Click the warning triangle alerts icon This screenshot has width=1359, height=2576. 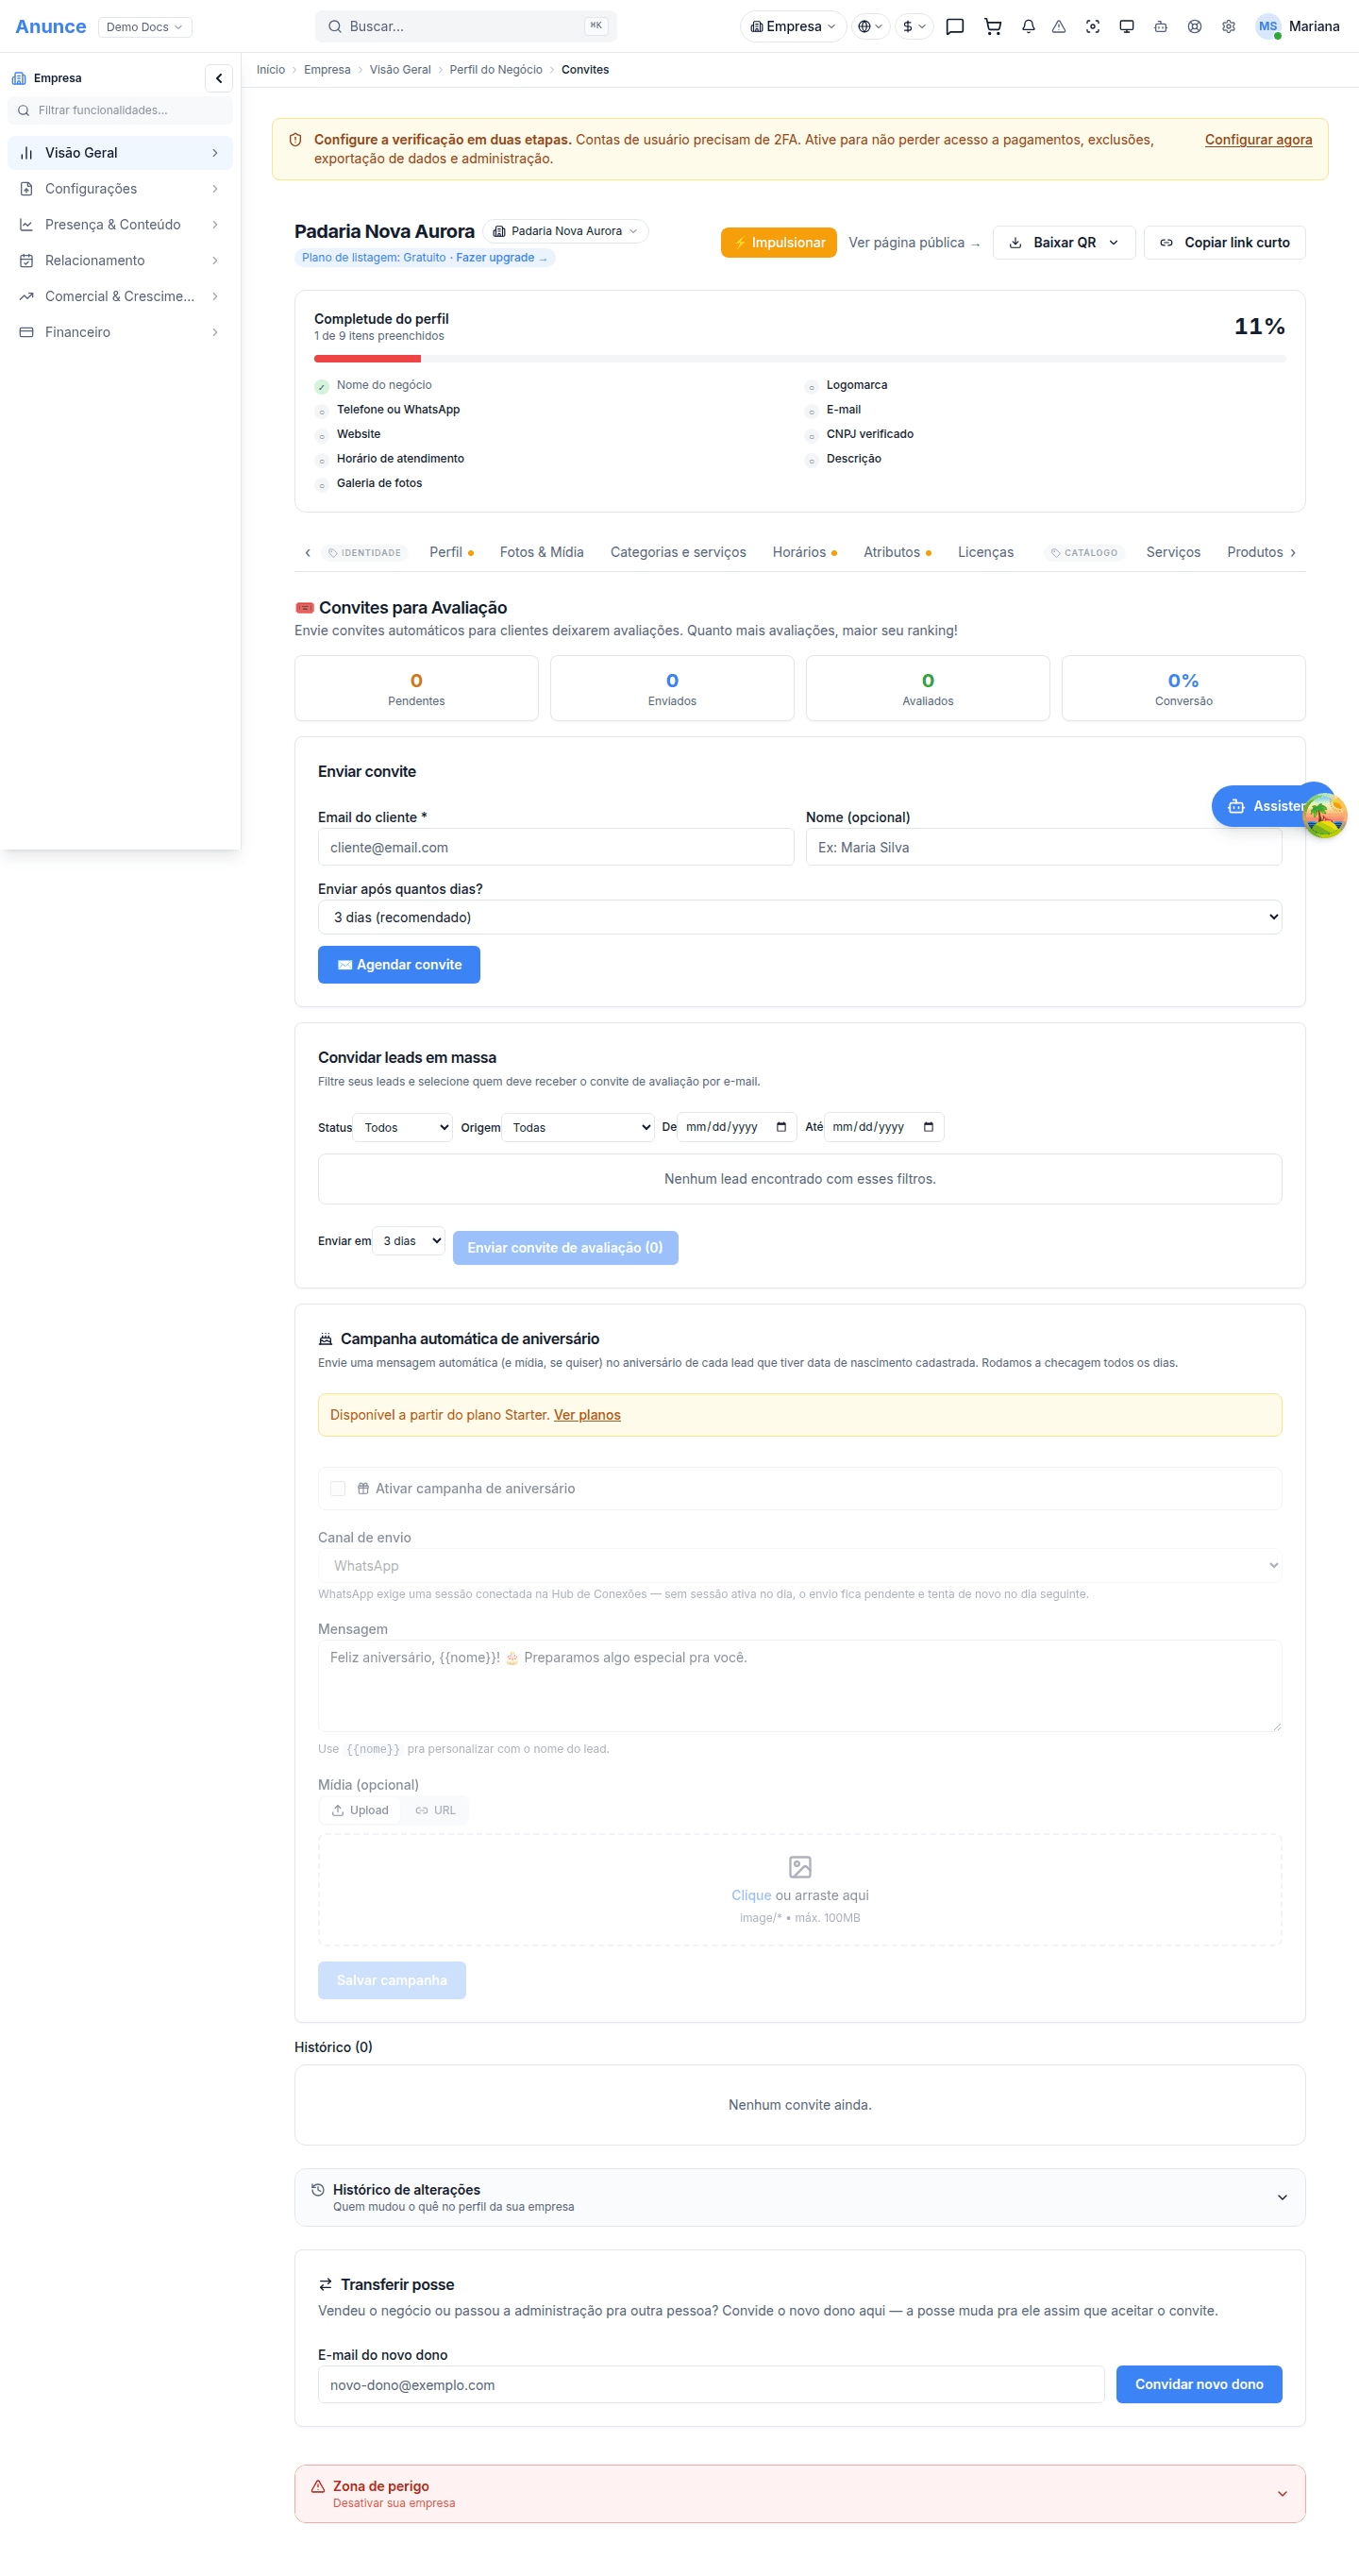pyautogui.click(x=1058, y=27)
